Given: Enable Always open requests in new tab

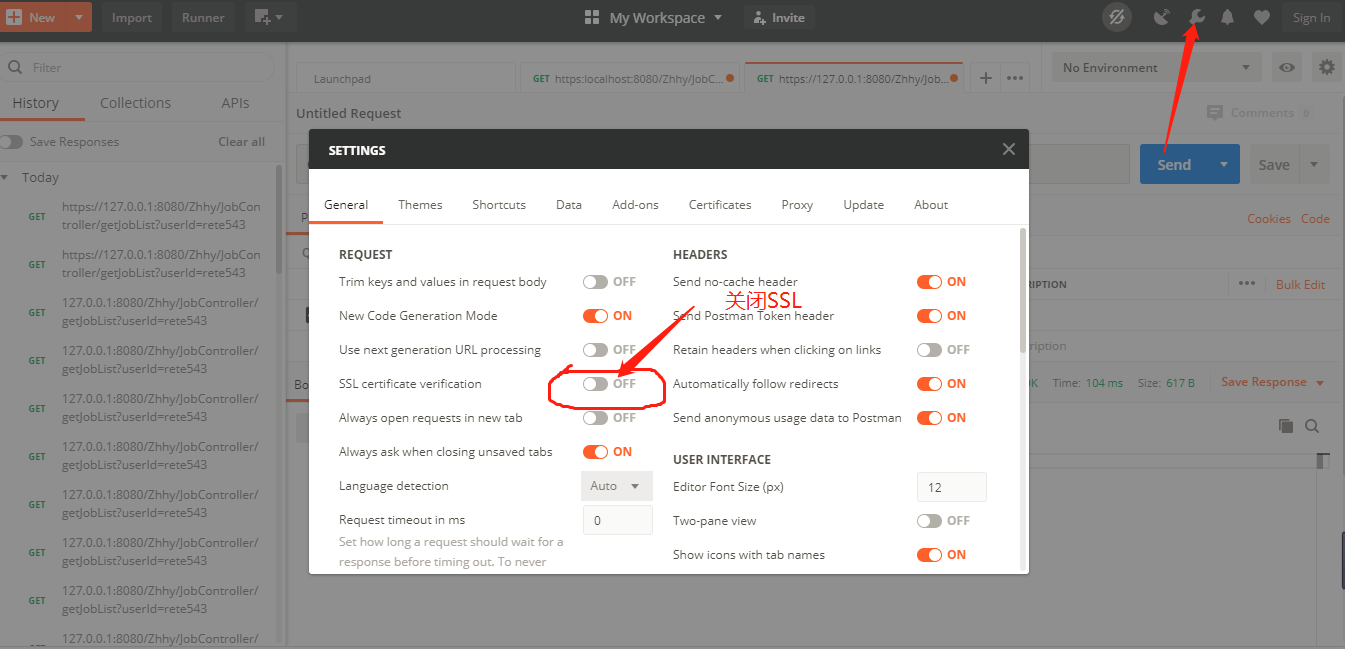Looking at the screenshot, I should pos(596,418).
